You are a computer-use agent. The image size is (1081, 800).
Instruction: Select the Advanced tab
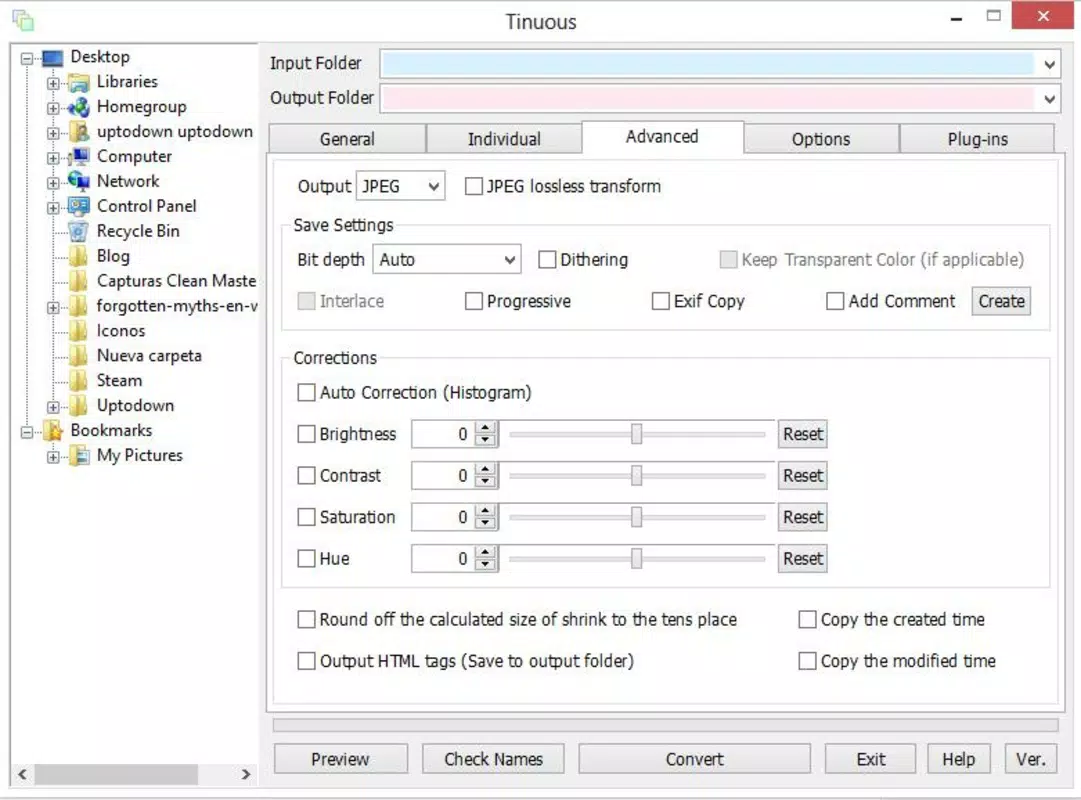663,137
